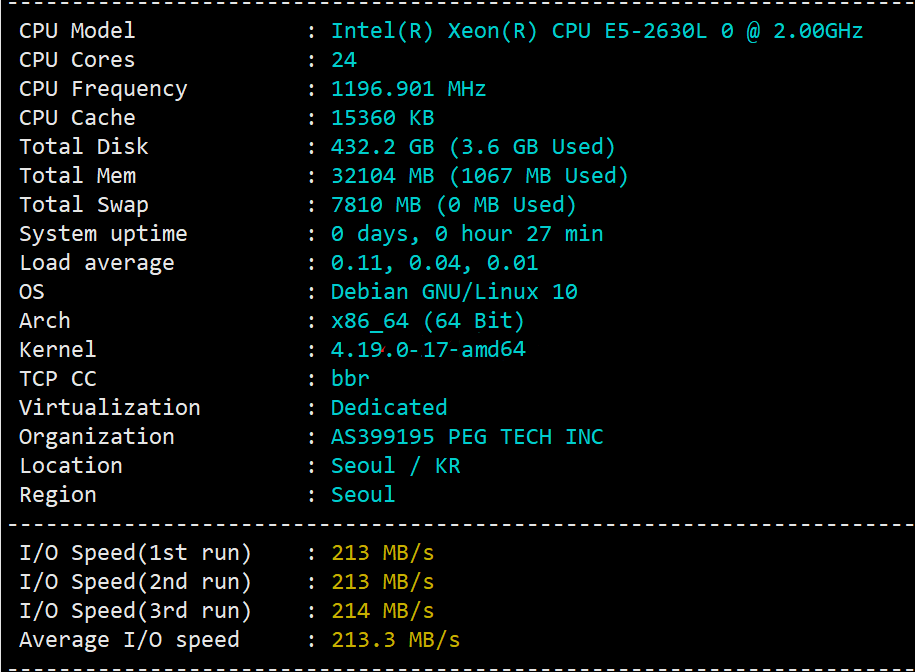This screenshot has width=915, height=672.
Task: Select the CPU Cache value 15360 KB
Action: 383,118
